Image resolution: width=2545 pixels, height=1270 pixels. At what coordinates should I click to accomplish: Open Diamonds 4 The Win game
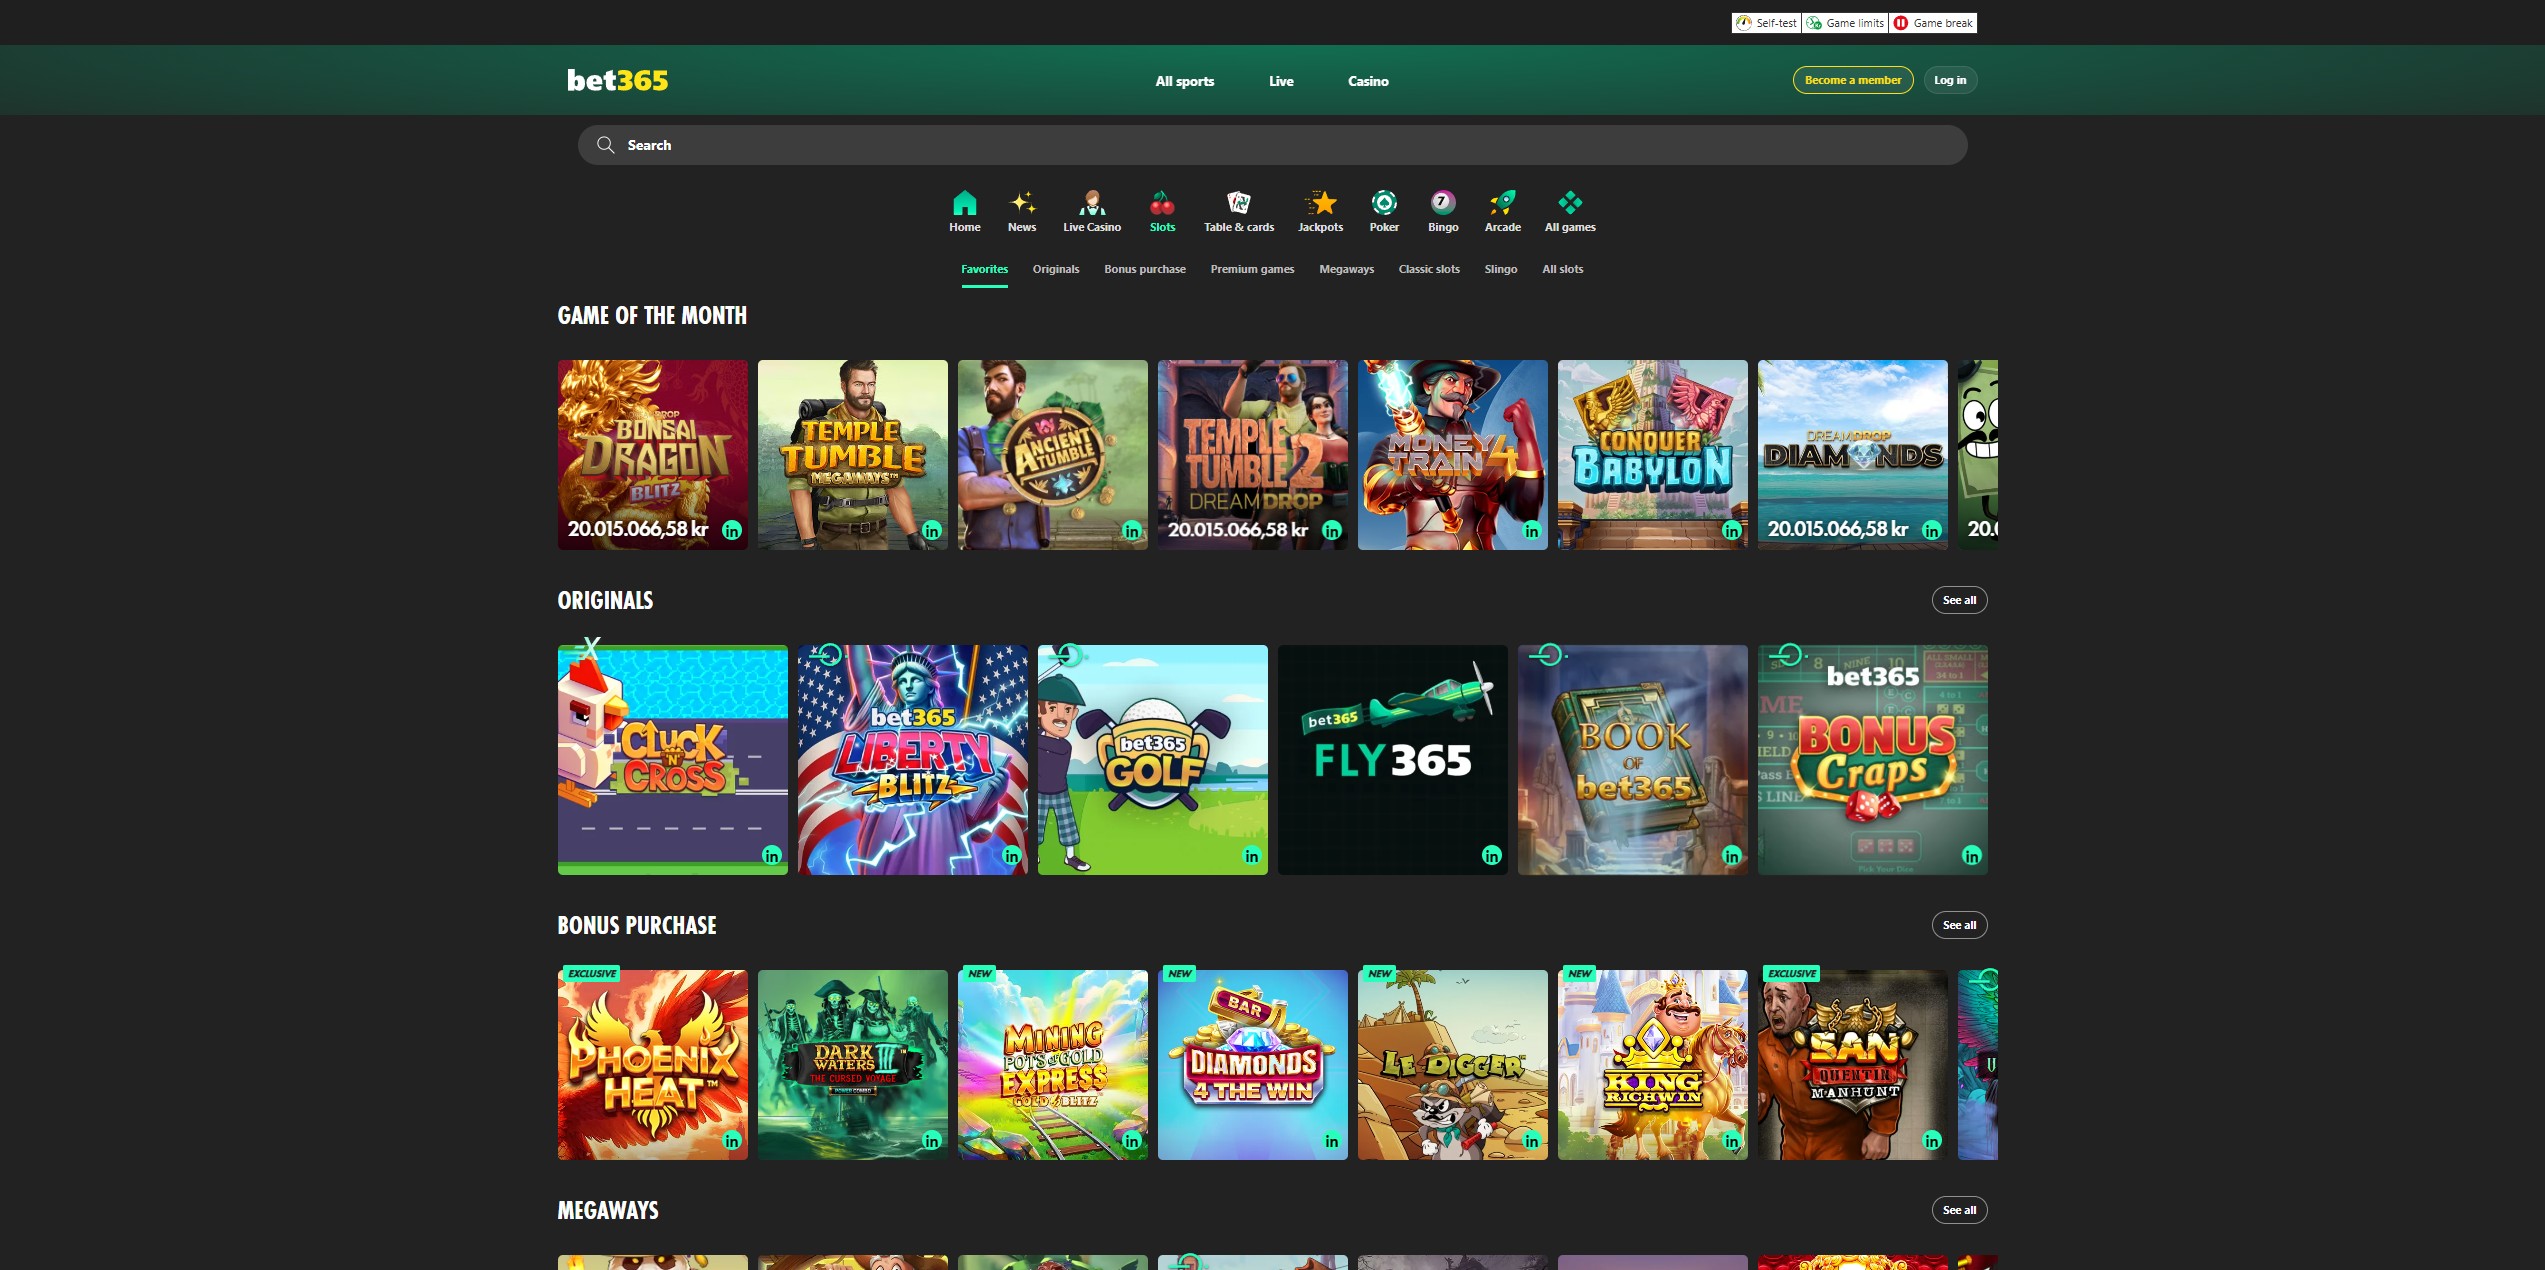pyautogui.click(x=1252, y=1065)
